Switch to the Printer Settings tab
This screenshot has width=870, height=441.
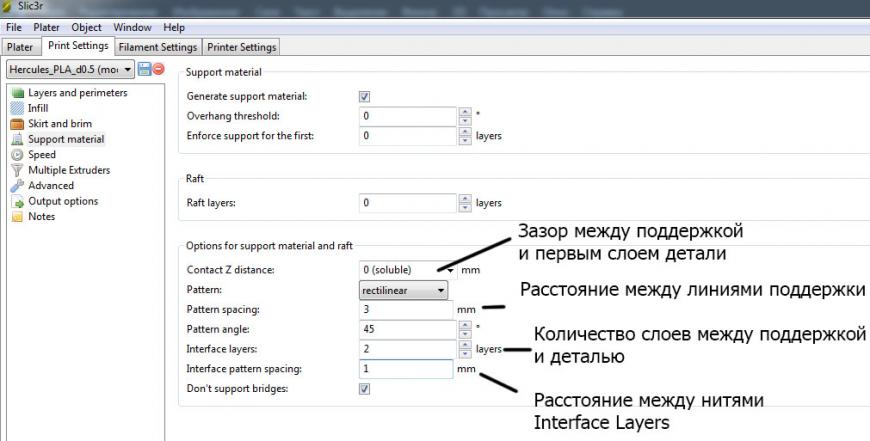(x=241, y=47)
